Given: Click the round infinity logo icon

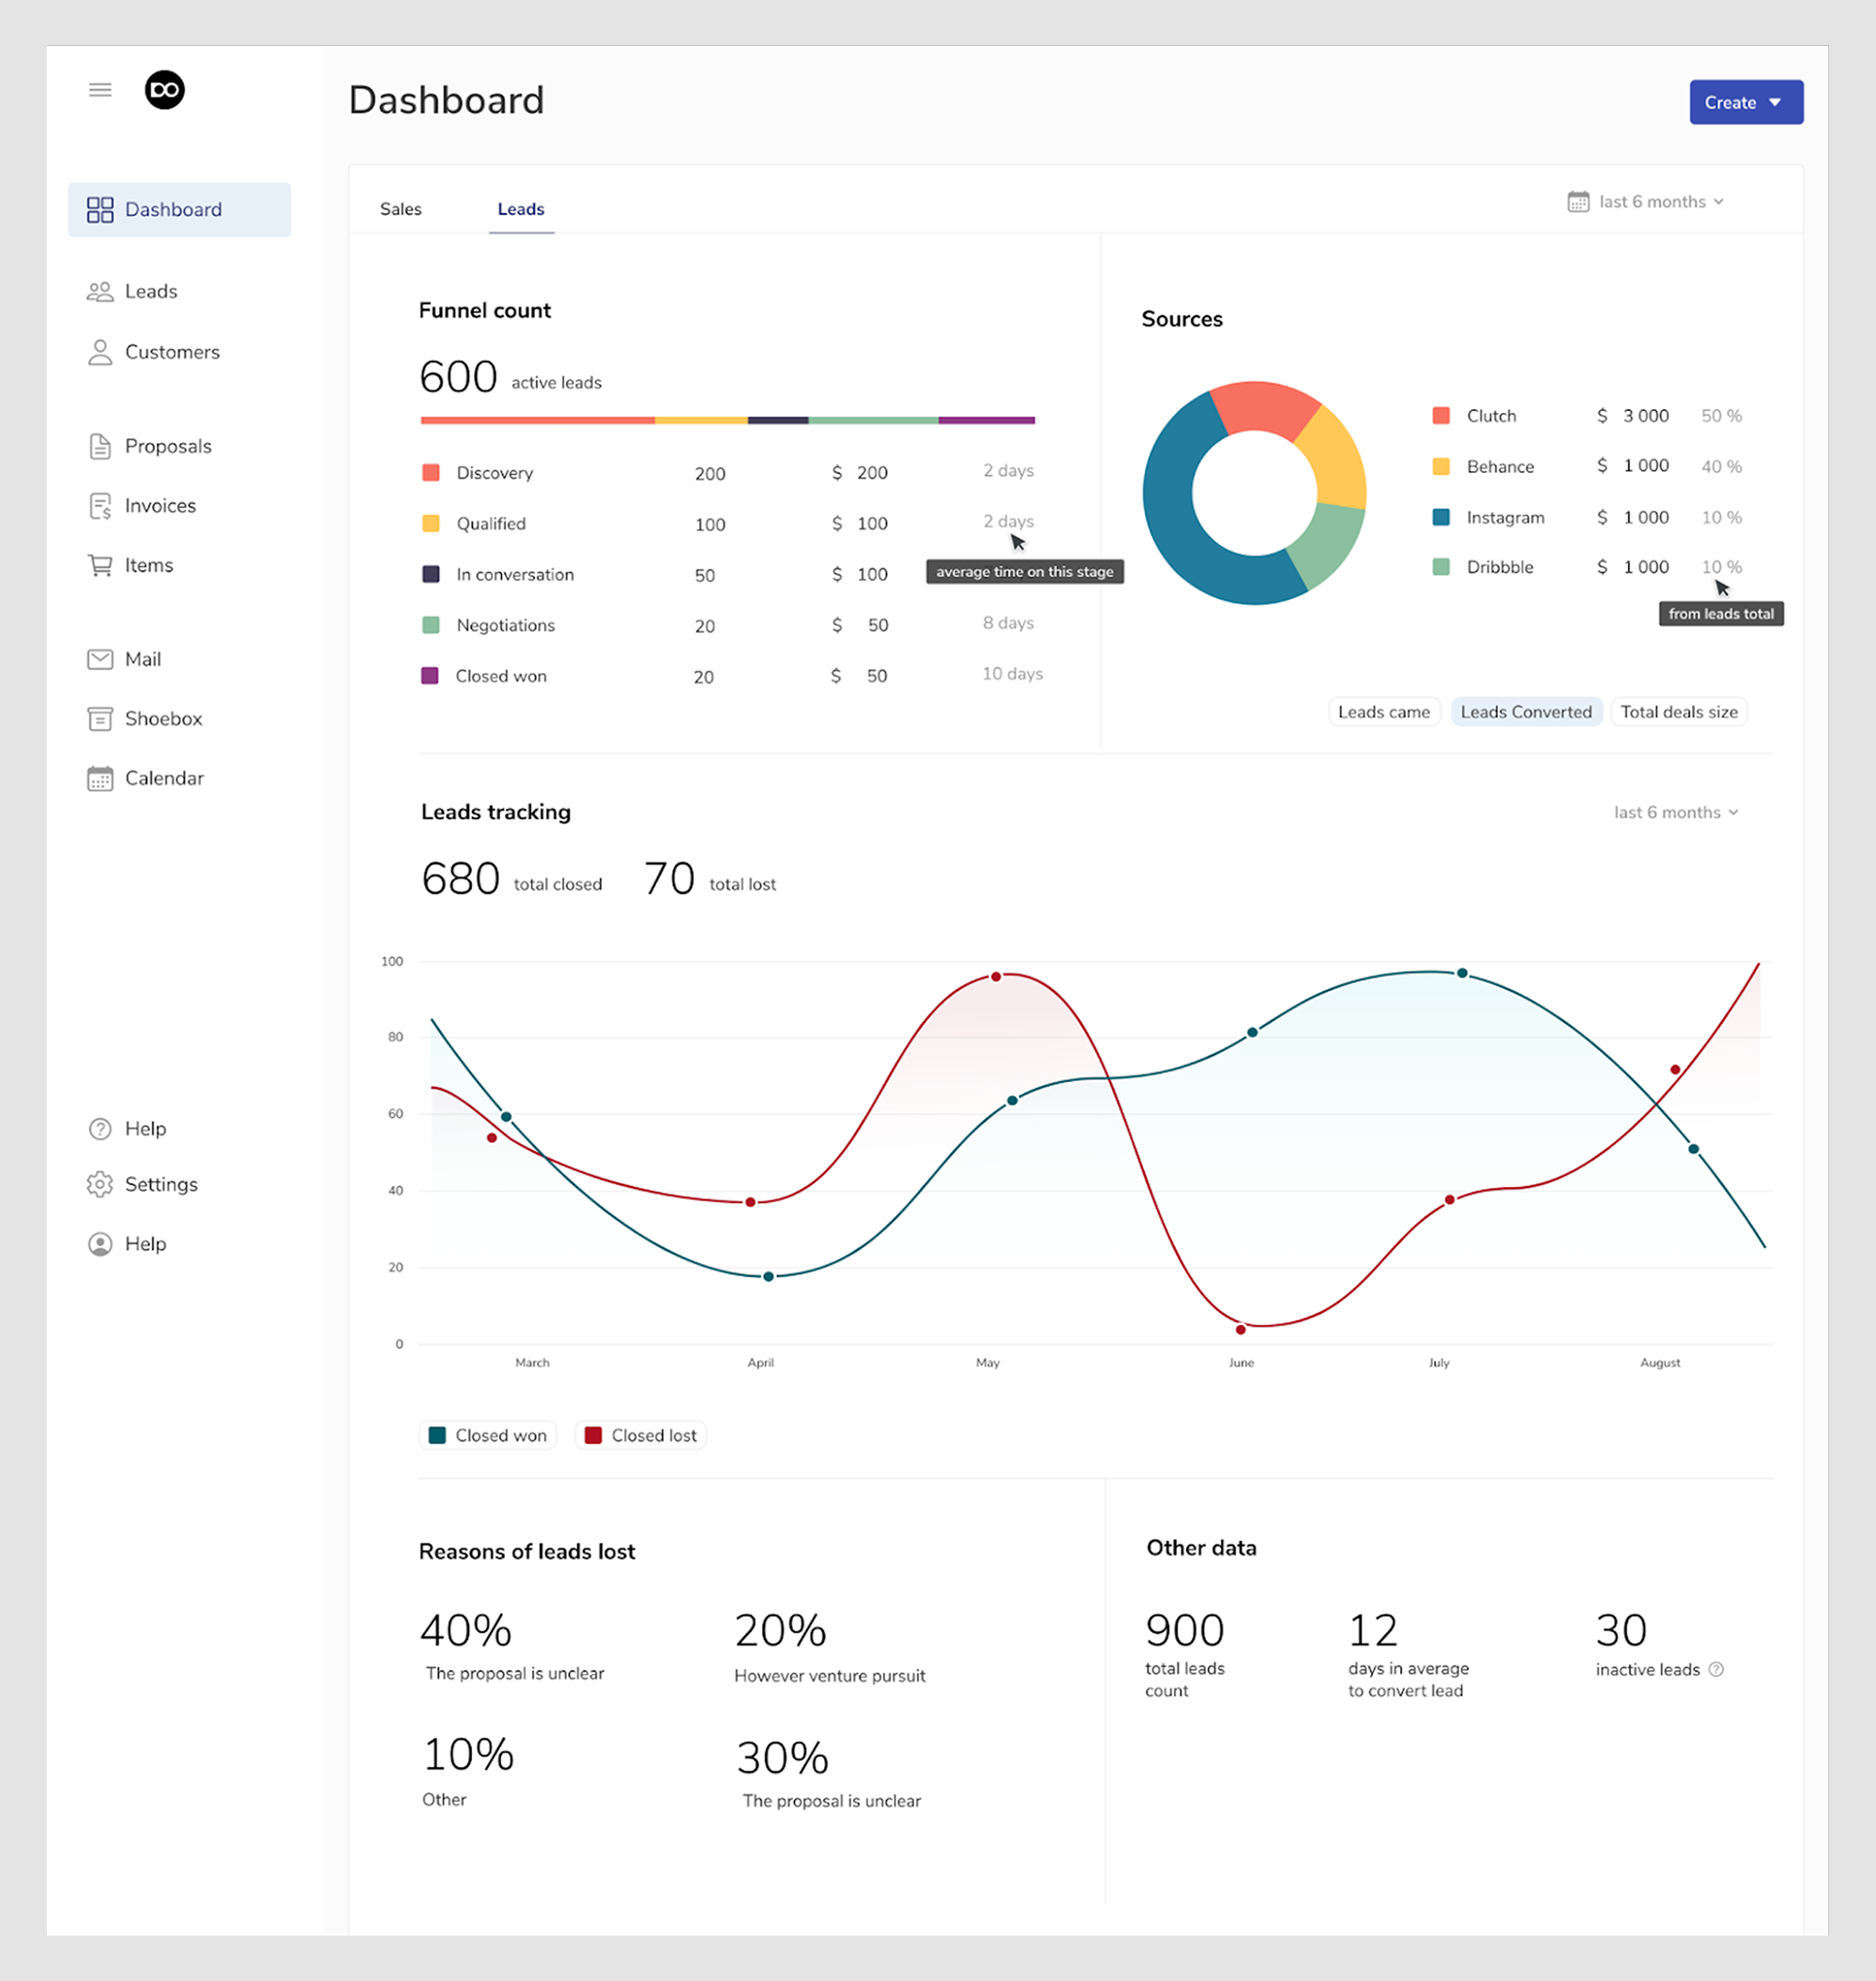Looking at the screenshot, I should [165, 90].
